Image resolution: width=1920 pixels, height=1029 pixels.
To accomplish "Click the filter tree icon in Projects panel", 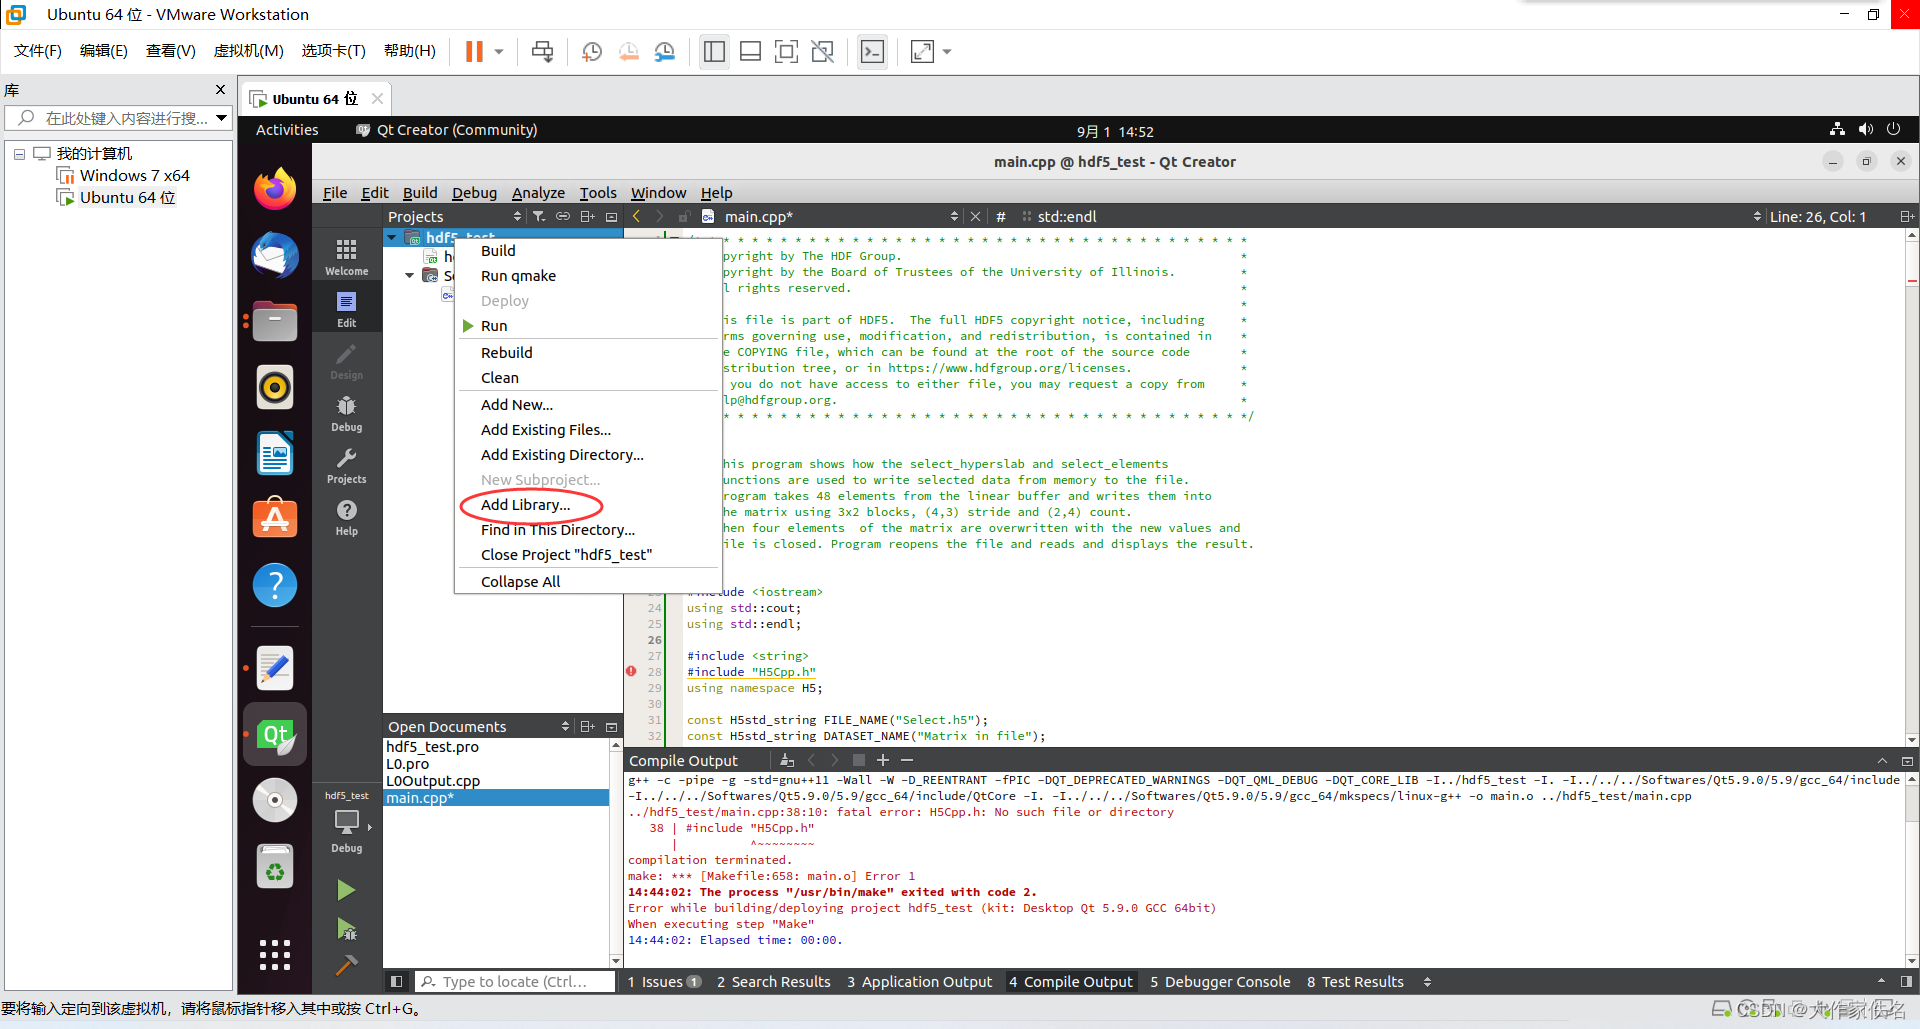I will tap(539, 216).
